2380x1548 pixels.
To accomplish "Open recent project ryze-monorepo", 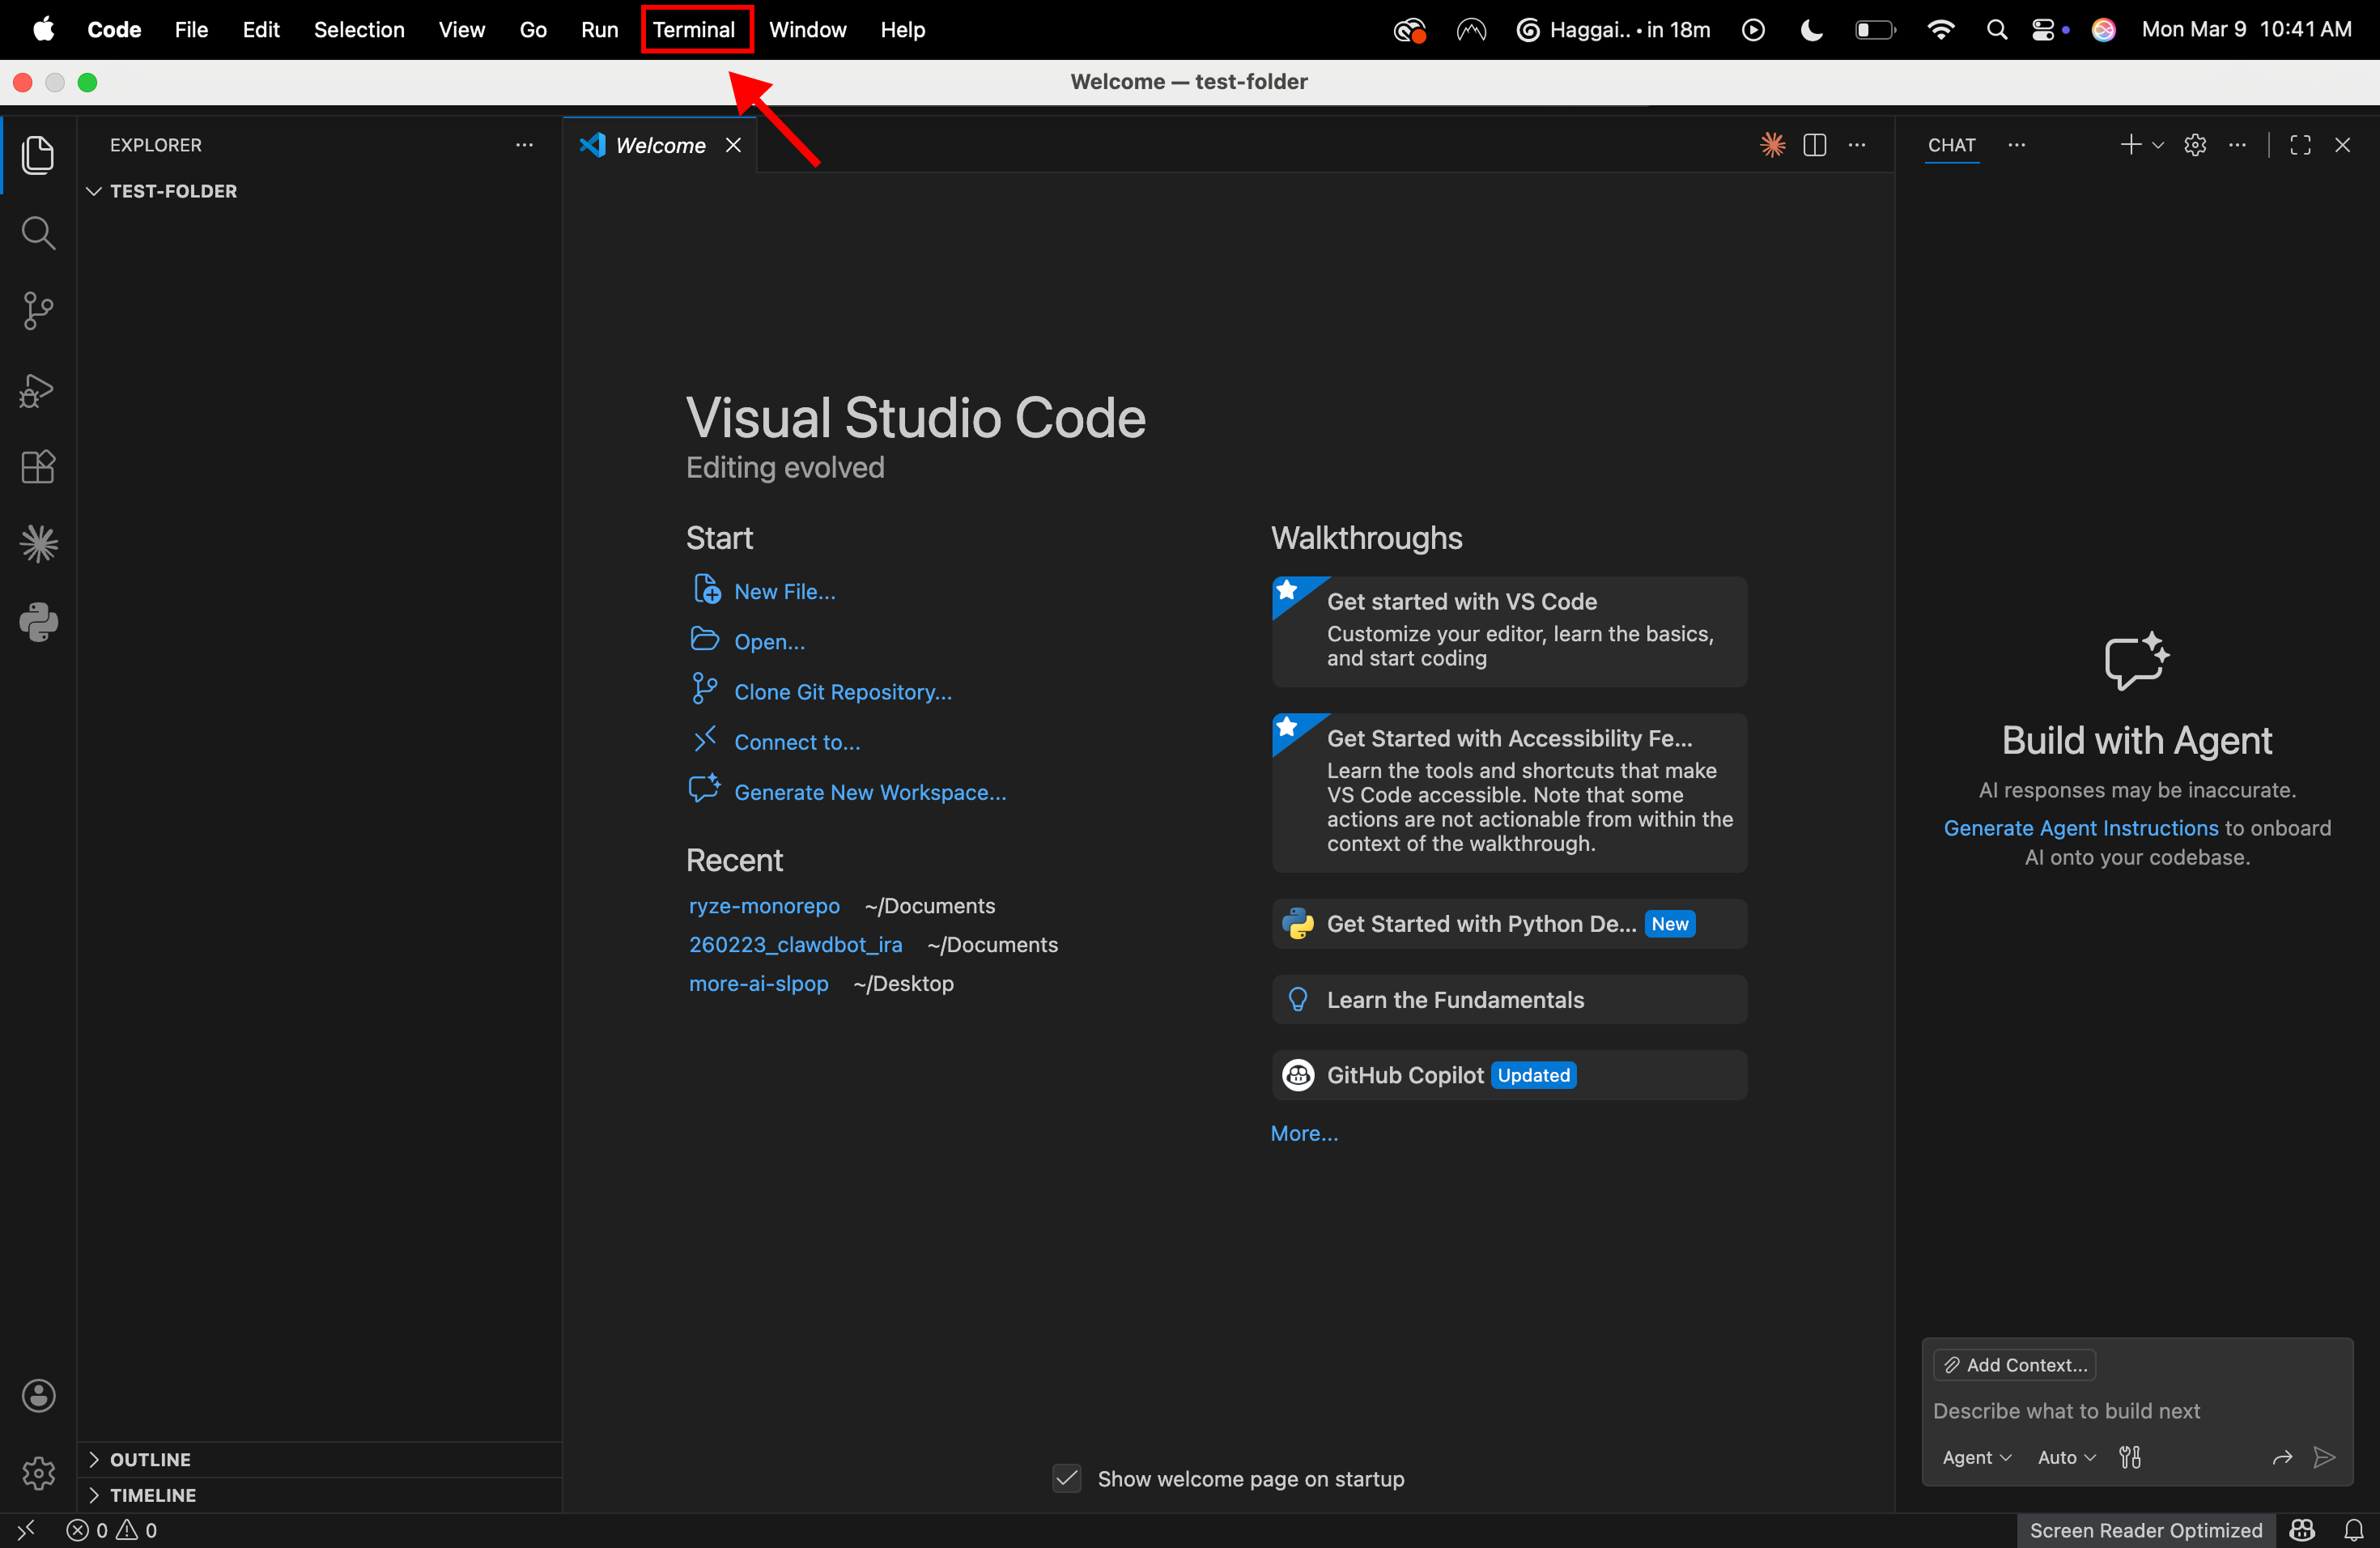I will 764,906.
